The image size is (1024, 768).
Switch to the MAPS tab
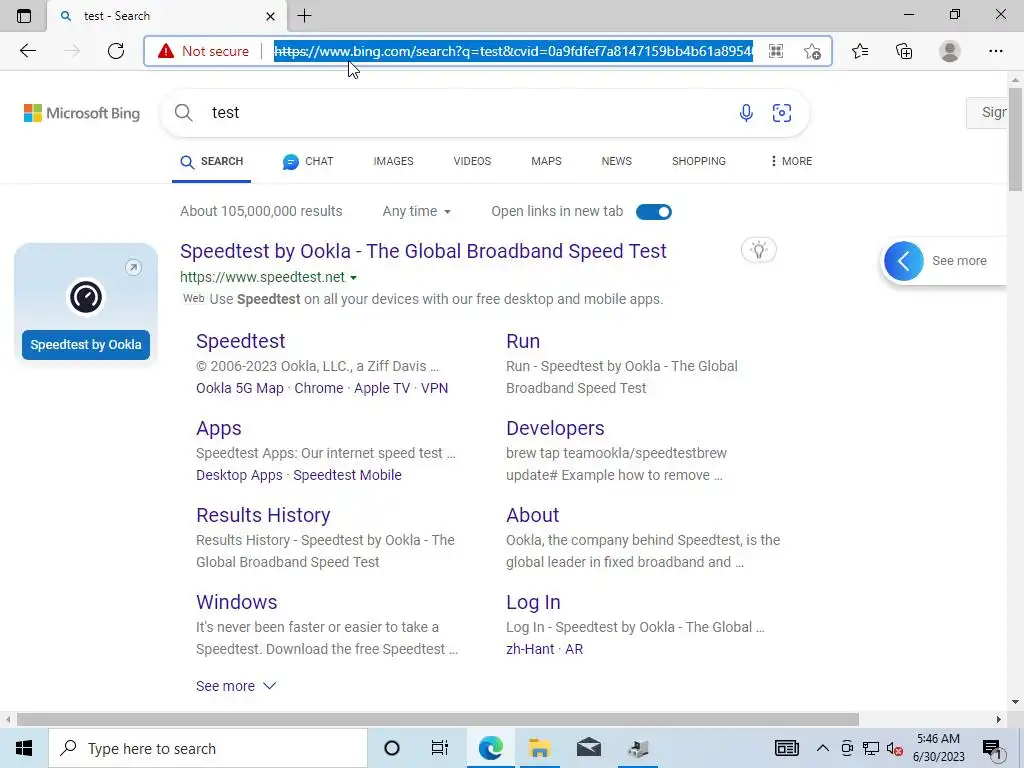(x=546, y=161)
